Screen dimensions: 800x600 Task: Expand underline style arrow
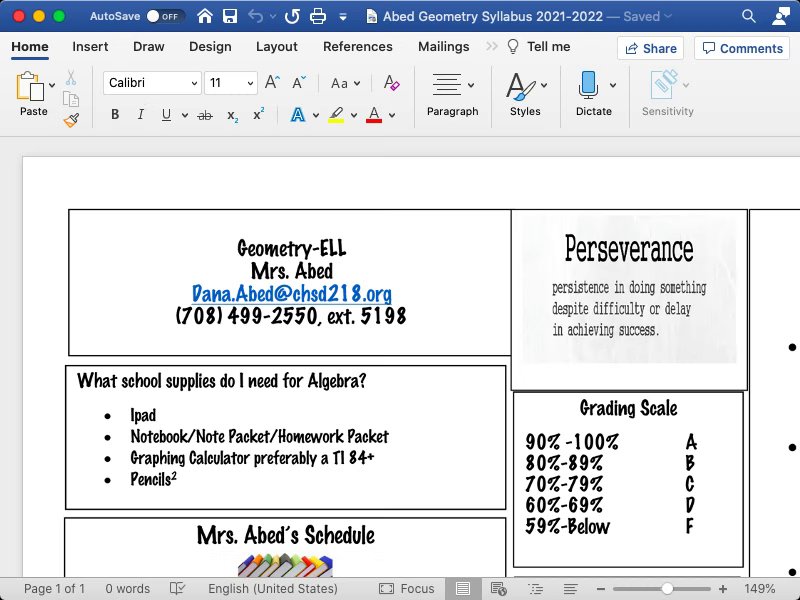pyautogui.click(x=185, y=115)
